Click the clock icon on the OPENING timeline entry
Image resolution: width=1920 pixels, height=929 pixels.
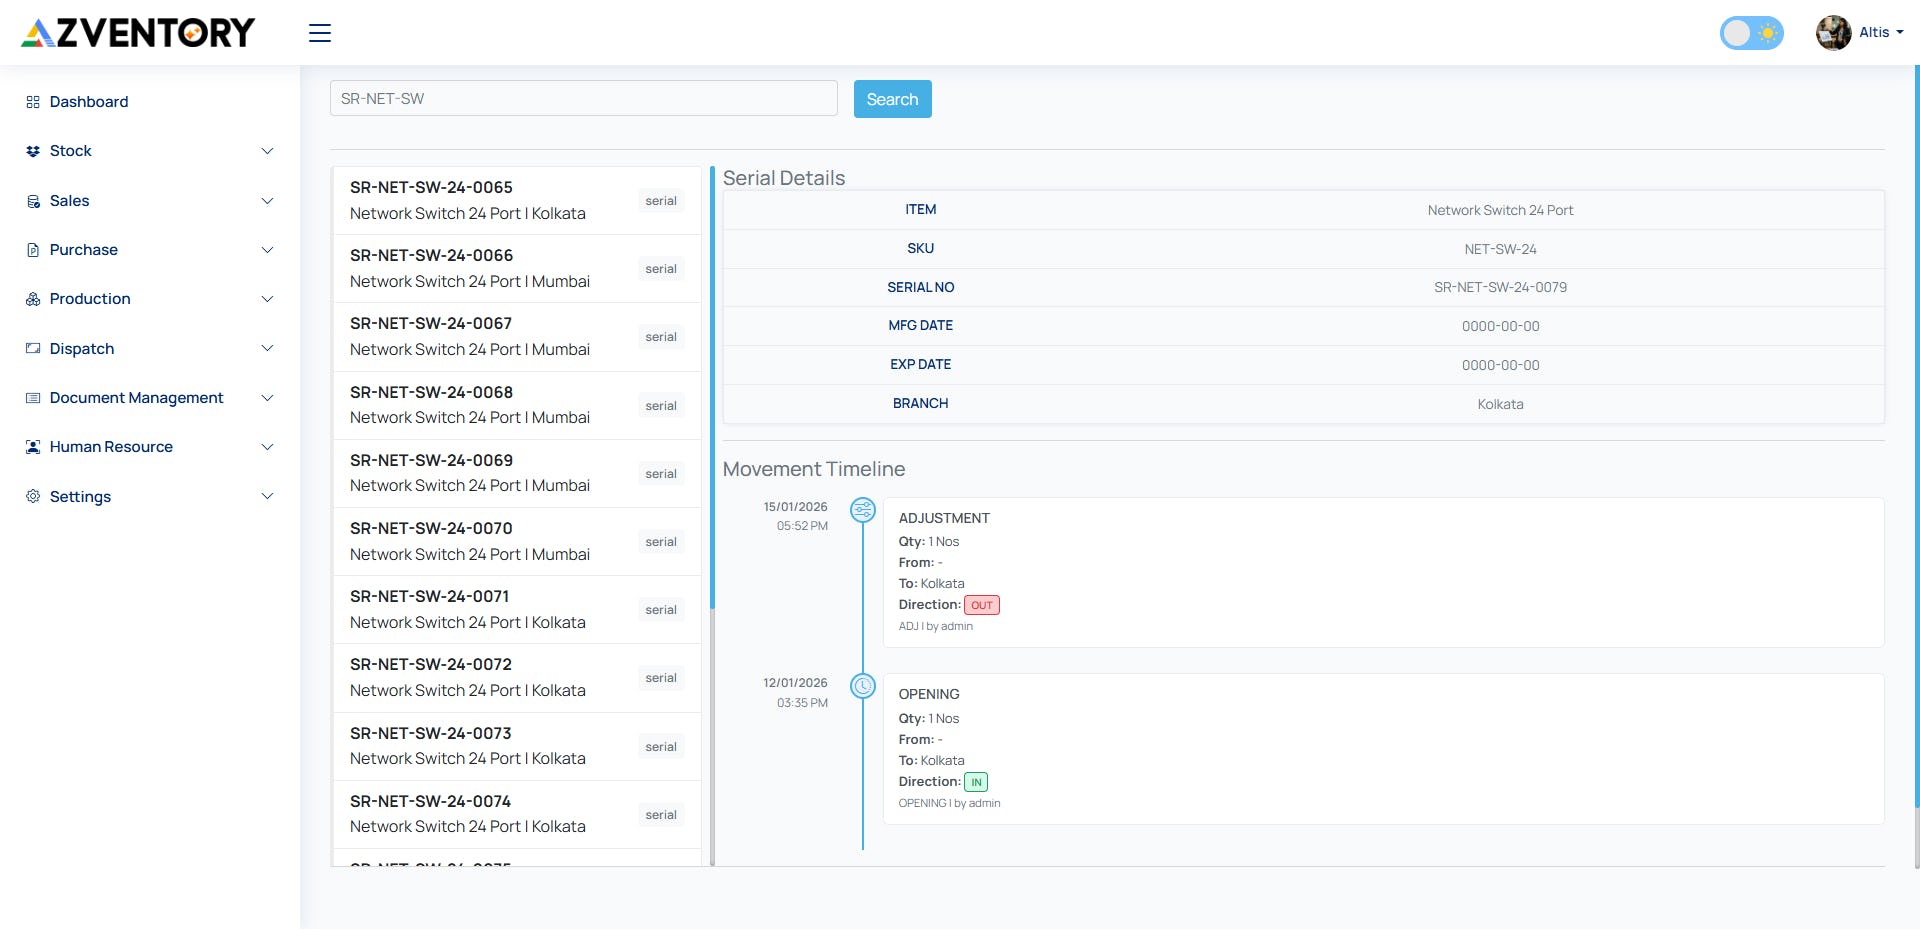point(863,686)
